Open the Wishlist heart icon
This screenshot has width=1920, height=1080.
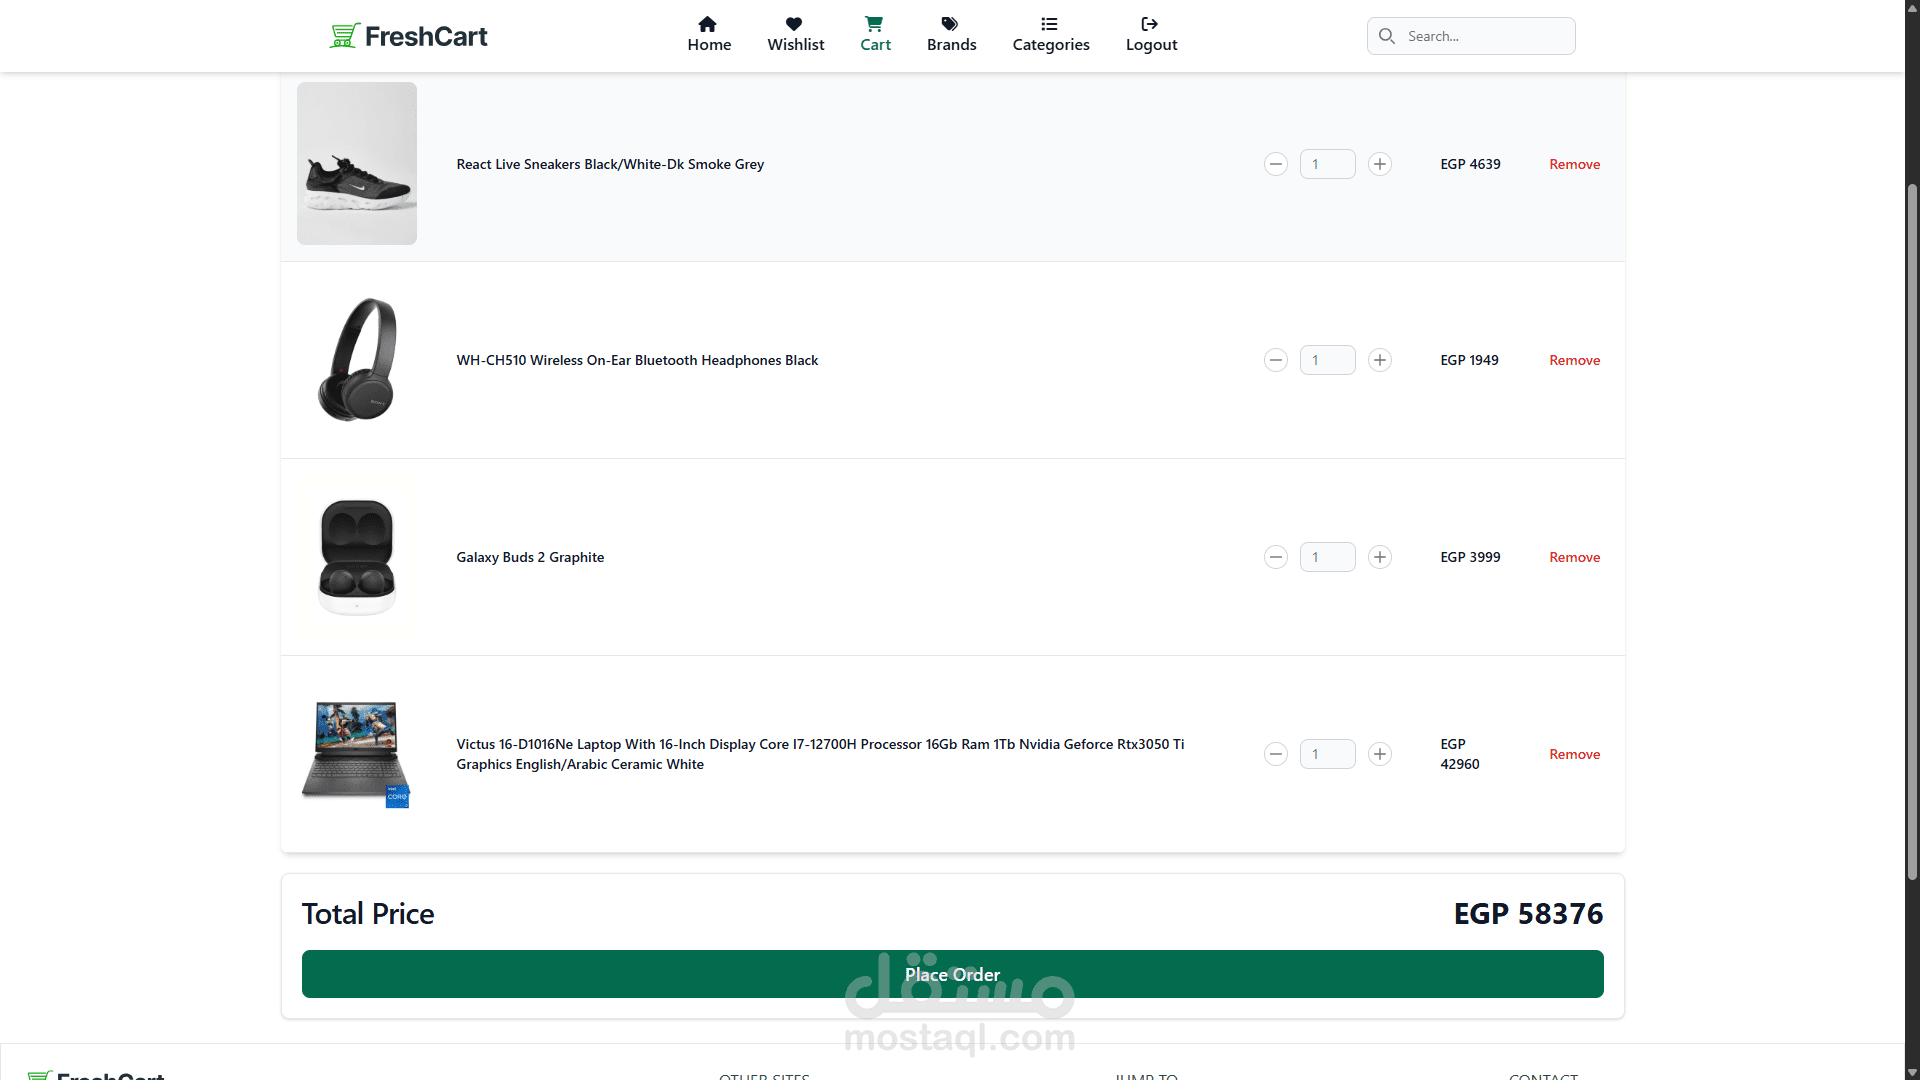[x=794, y=24]
